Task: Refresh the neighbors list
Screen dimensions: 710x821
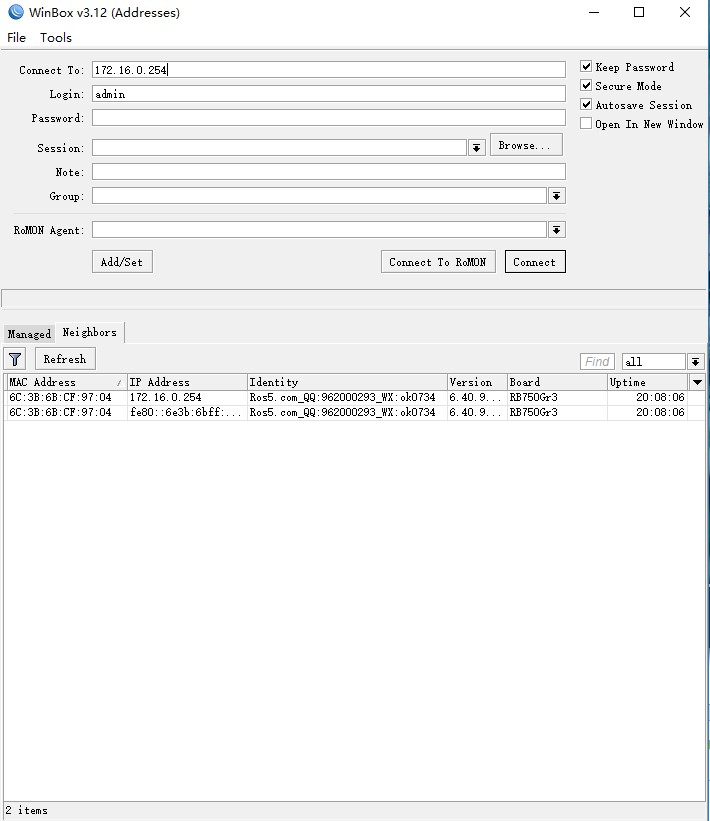Action: pos(65,359)
